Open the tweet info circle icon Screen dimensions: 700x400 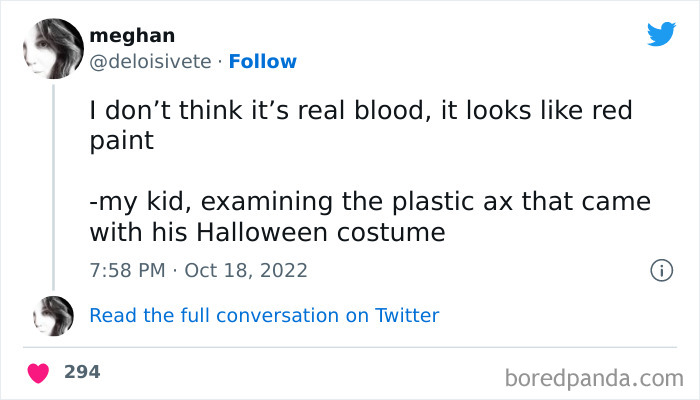pos(660,270)
